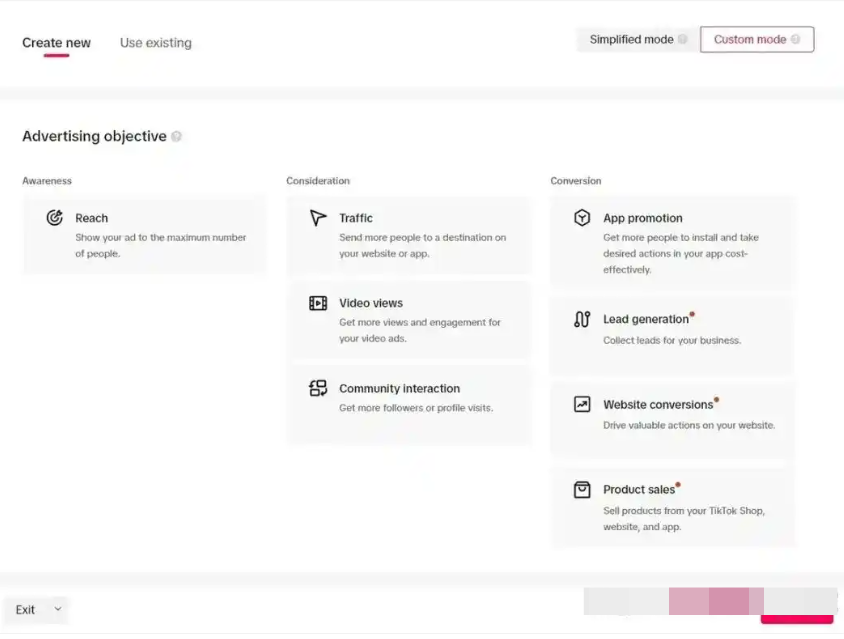Choose the App promotion objective title
This screenshot has height=639, width=844.
[643, 218]
